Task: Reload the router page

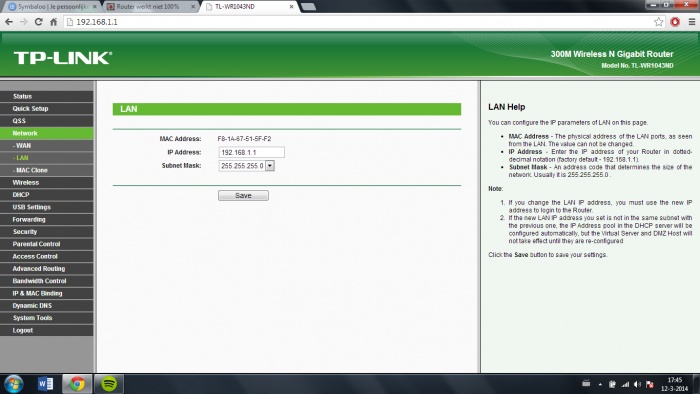Action: coord(38,22)
